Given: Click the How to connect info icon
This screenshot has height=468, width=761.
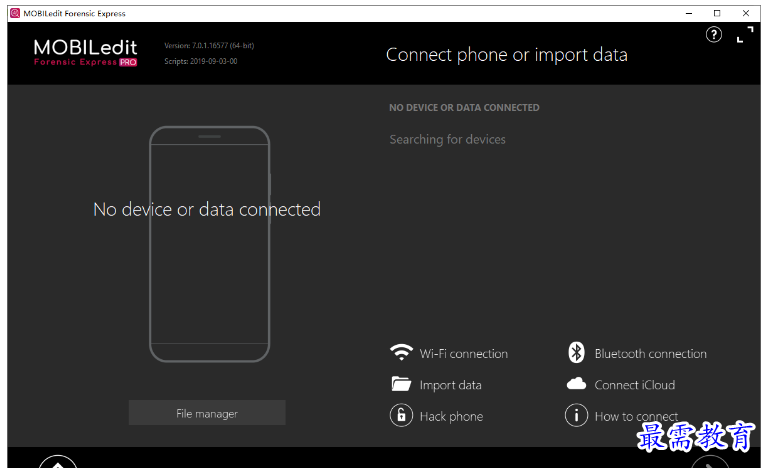Looking at the screenshot, I should pos(576,416).
